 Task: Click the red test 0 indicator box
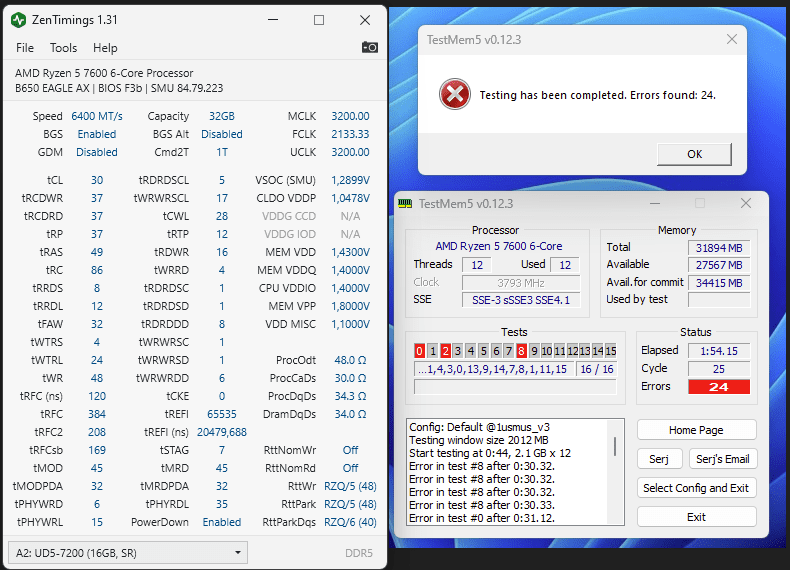[x=419, y=351]
